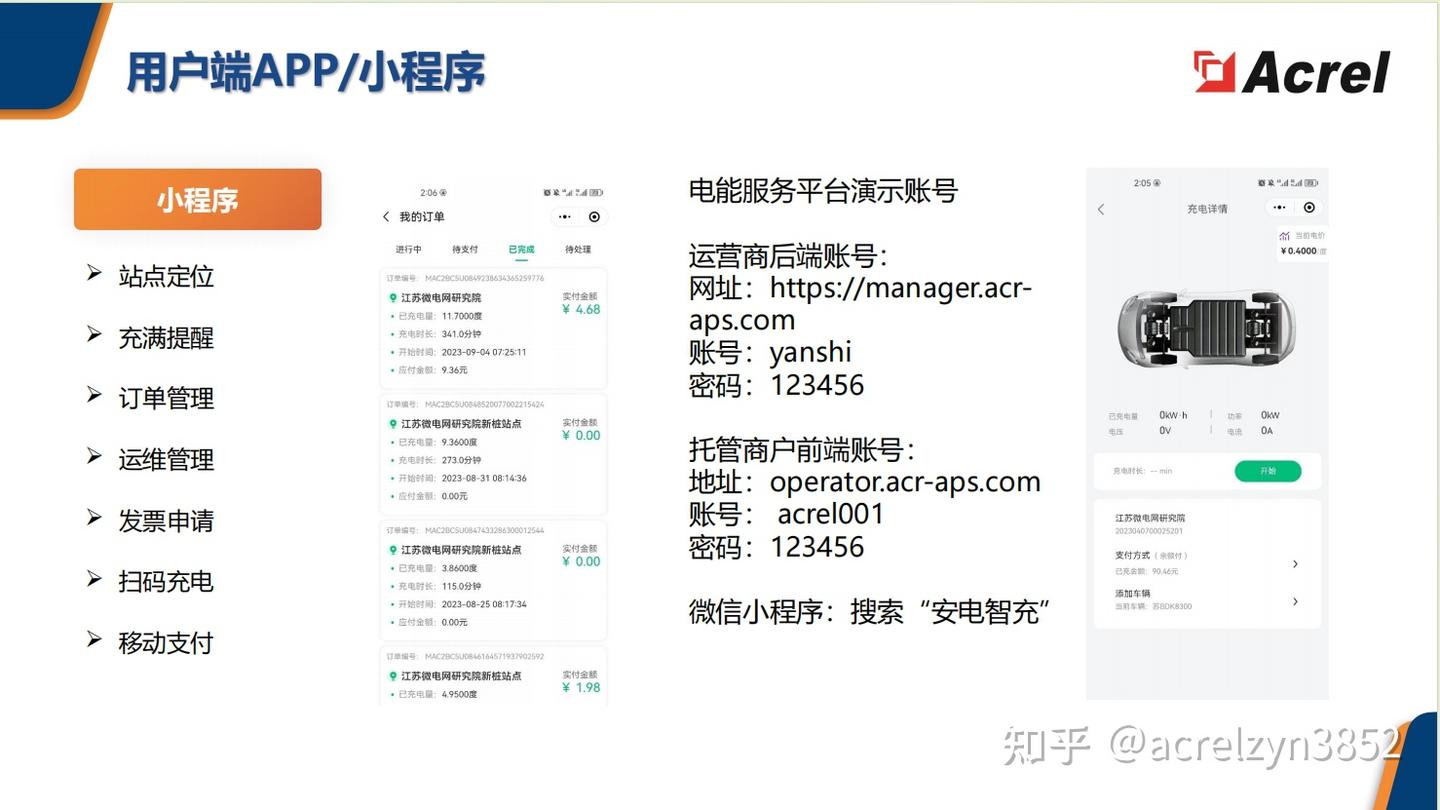Click arrow bullet before 站点定位
The image size is (1440, 810).
[x=94, y=273]
